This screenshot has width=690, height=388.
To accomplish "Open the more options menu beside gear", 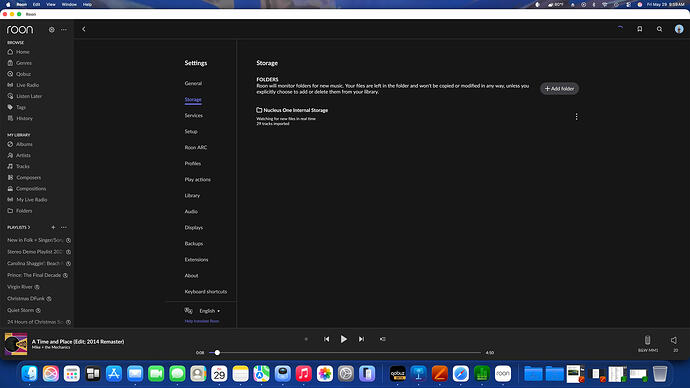I will [x=64, y=29].
